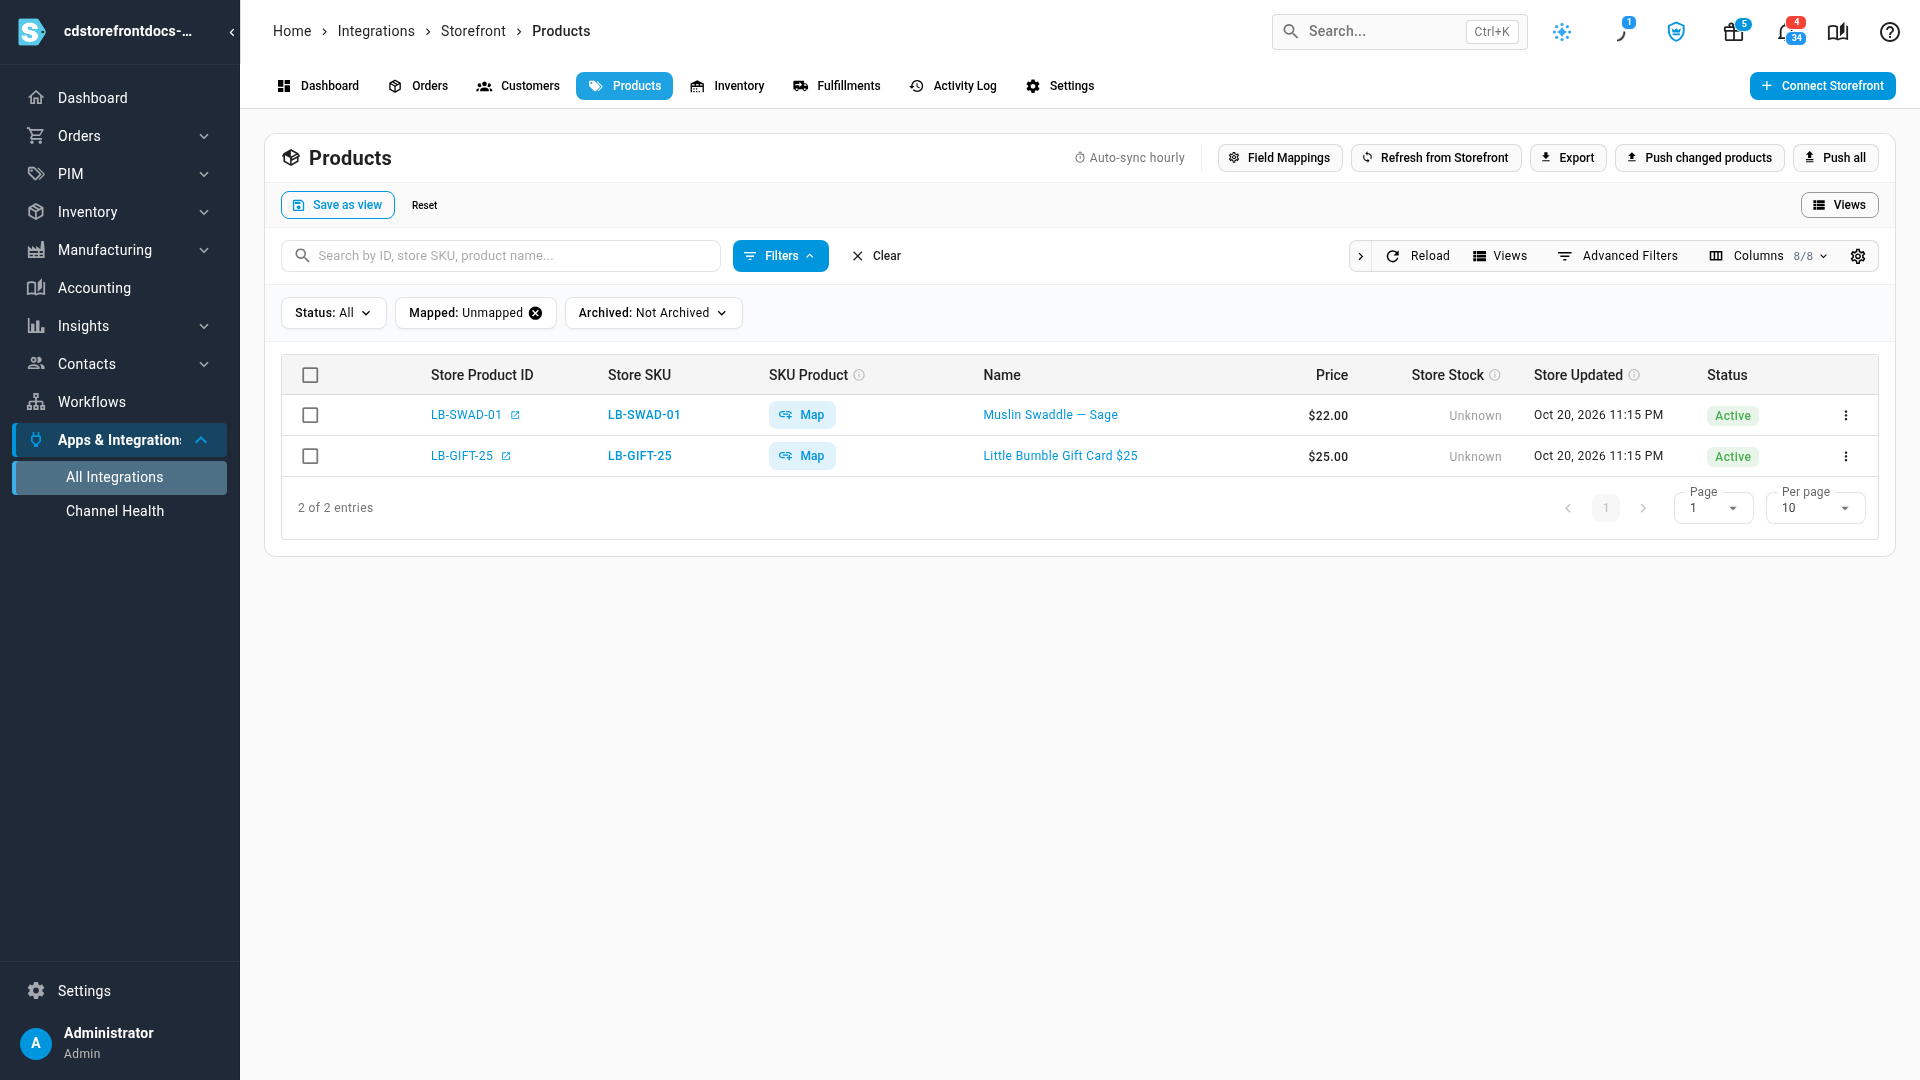This screenshot has width=1920, height=1080.
Task: Collapse the sidebar with the arrow icon
Action: coord(232,32)
